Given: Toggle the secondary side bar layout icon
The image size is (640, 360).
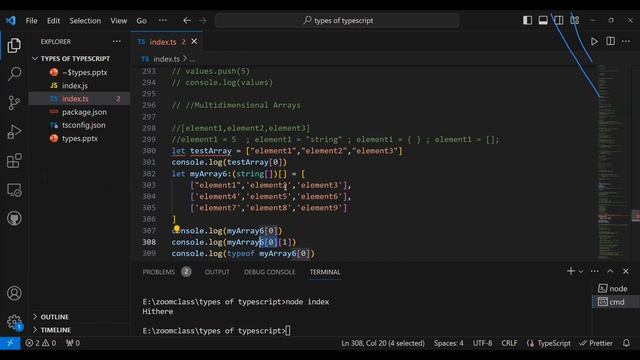Looking at the screenshot, I should [559, 20].
